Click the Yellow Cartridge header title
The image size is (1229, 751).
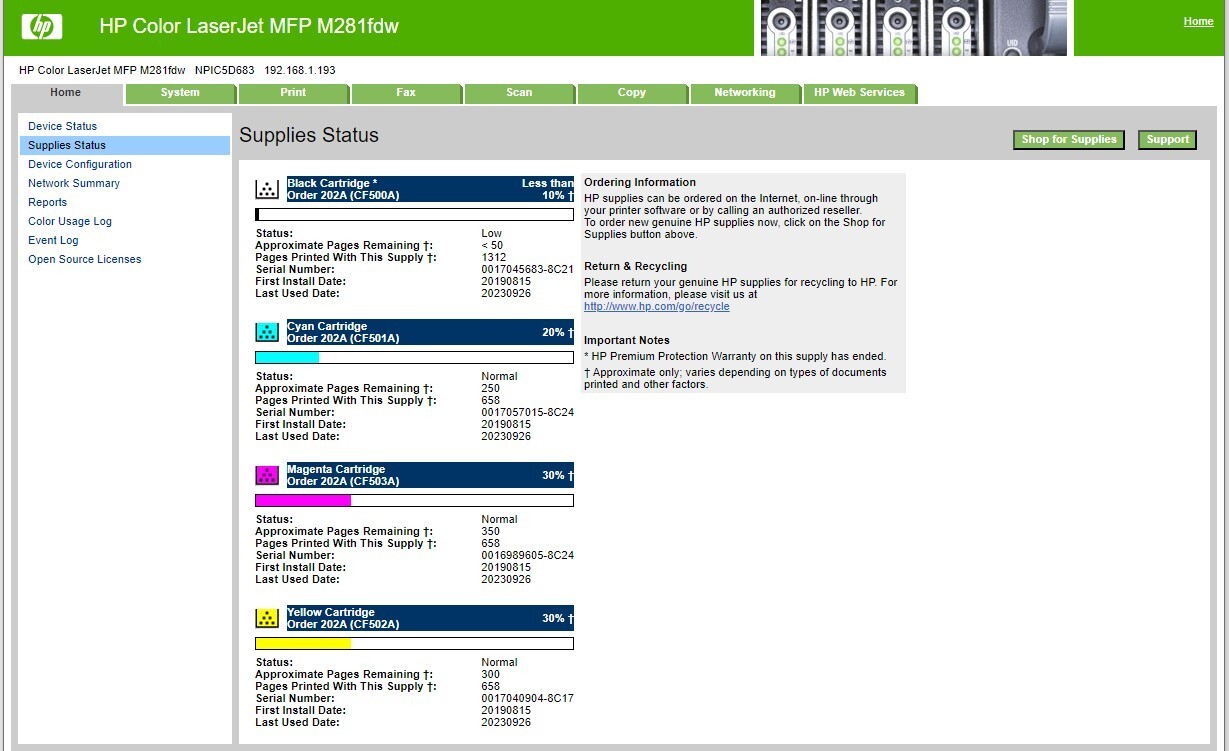(x=331, y=613)
